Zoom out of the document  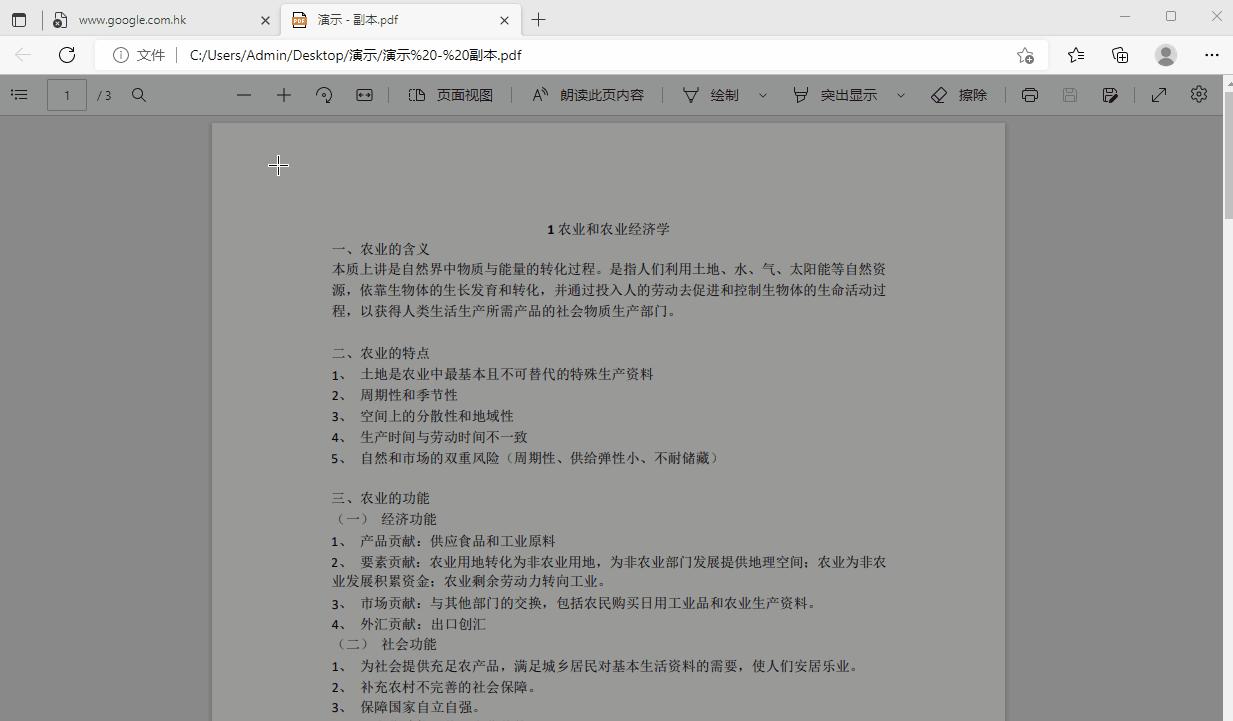pyautogui.click(x=243, y=94)
